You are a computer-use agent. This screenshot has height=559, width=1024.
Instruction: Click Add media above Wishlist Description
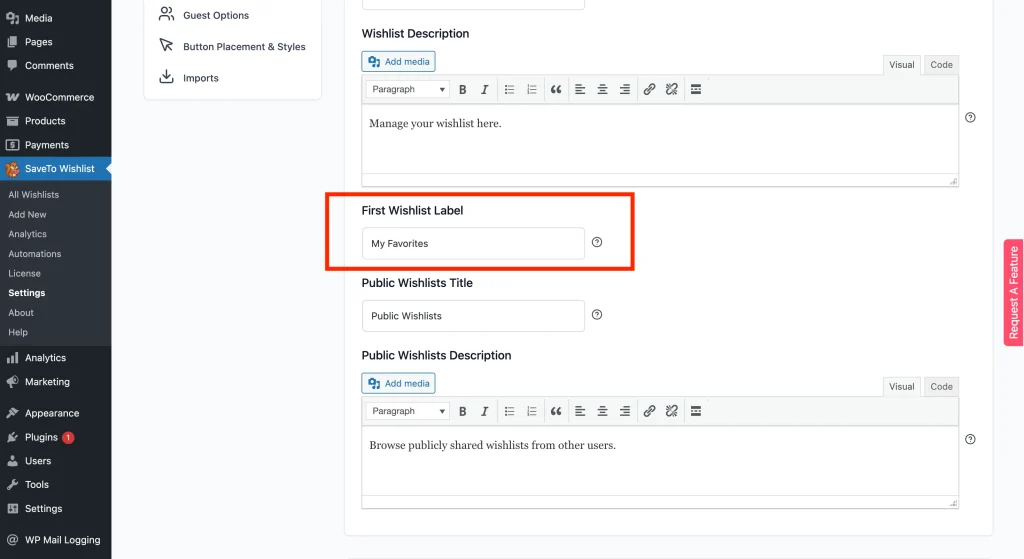click(x=398, y=61)
